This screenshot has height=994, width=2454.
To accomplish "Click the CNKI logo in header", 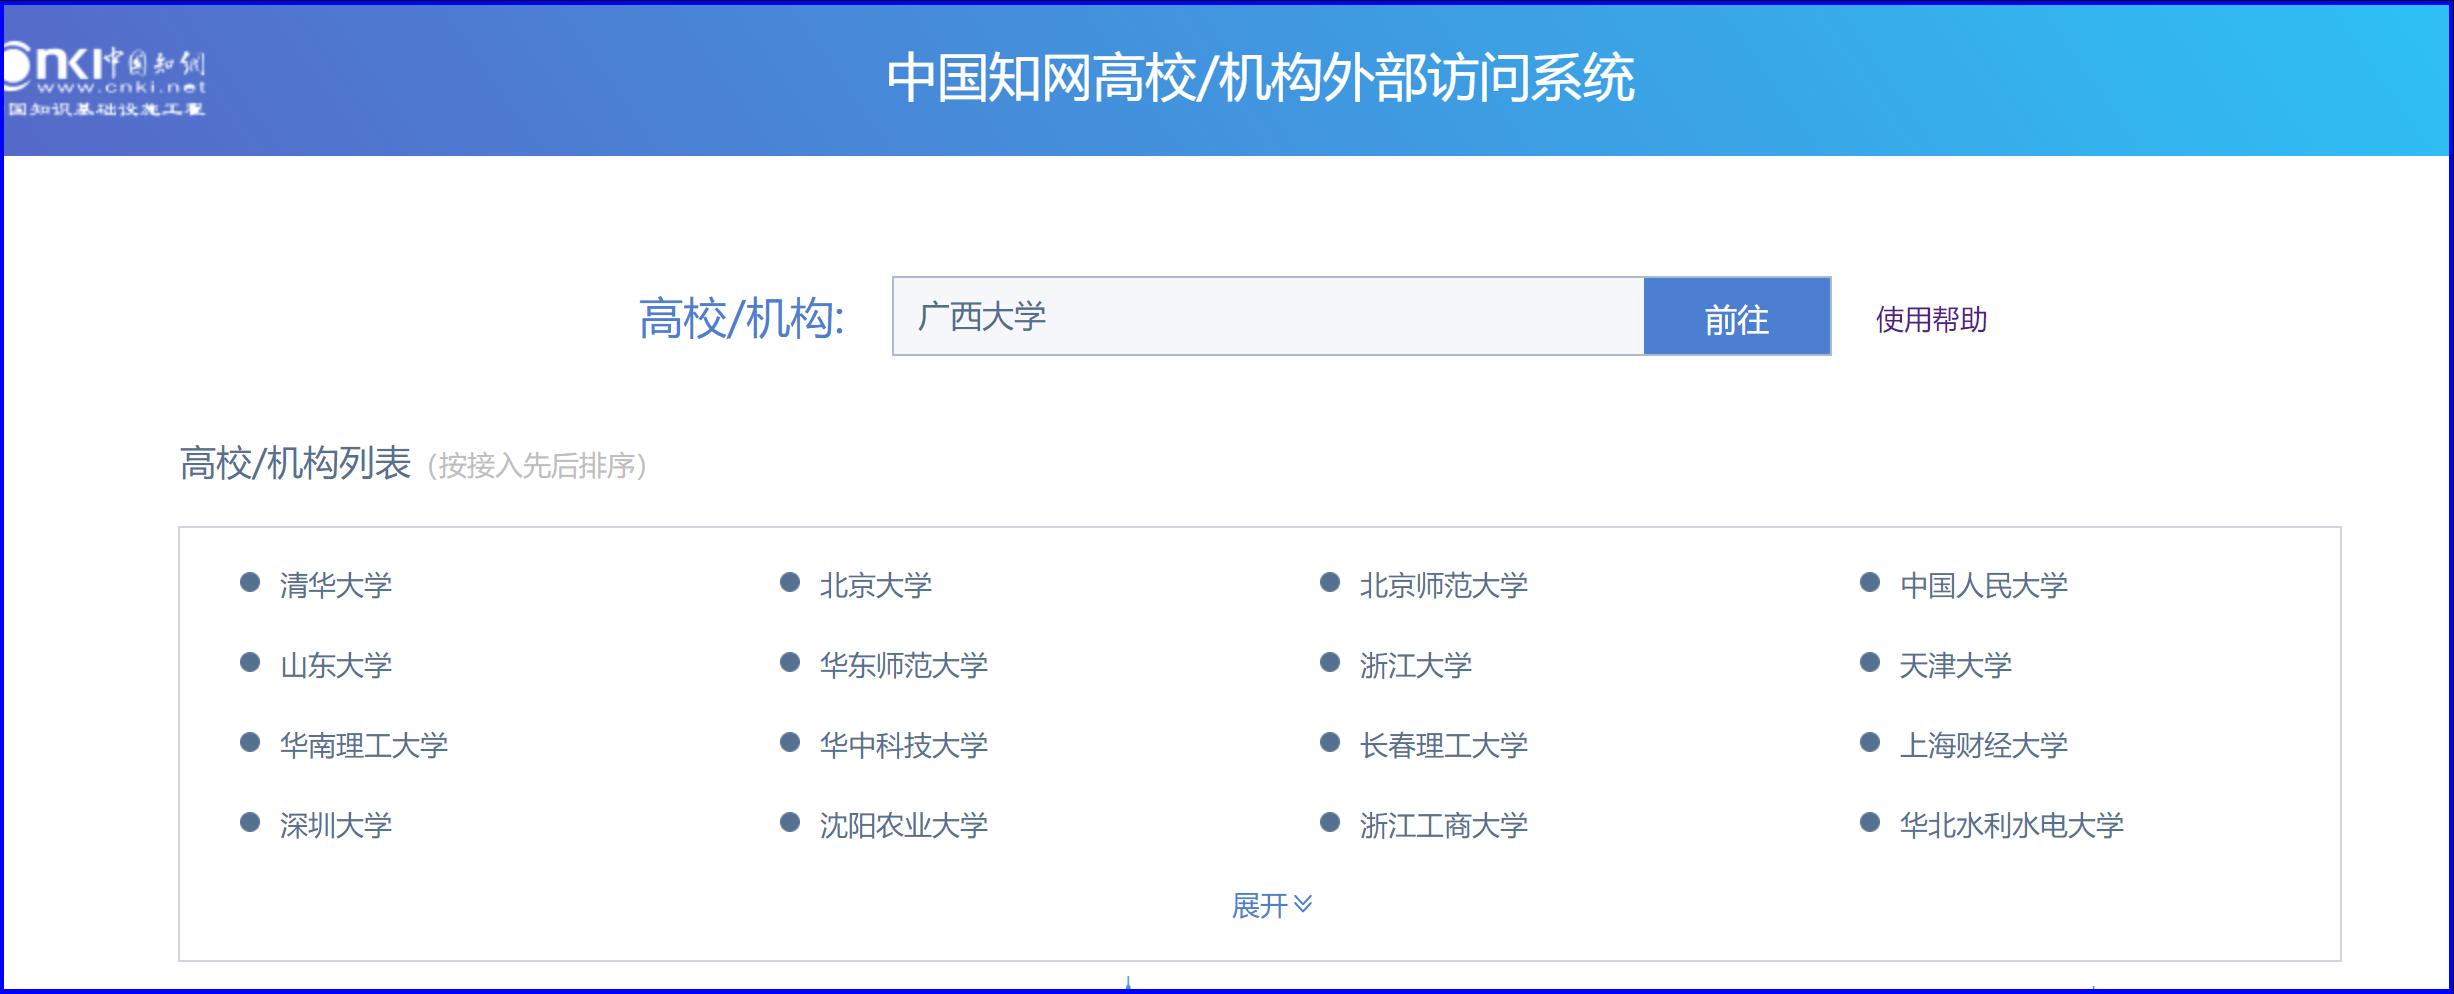I will [x=104, y=80].
